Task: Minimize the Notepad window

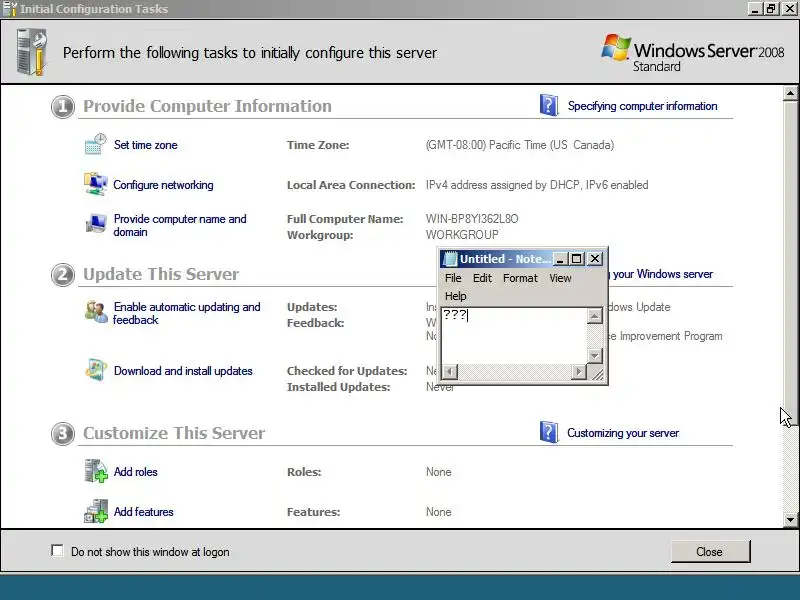Action: pos(560,259)
